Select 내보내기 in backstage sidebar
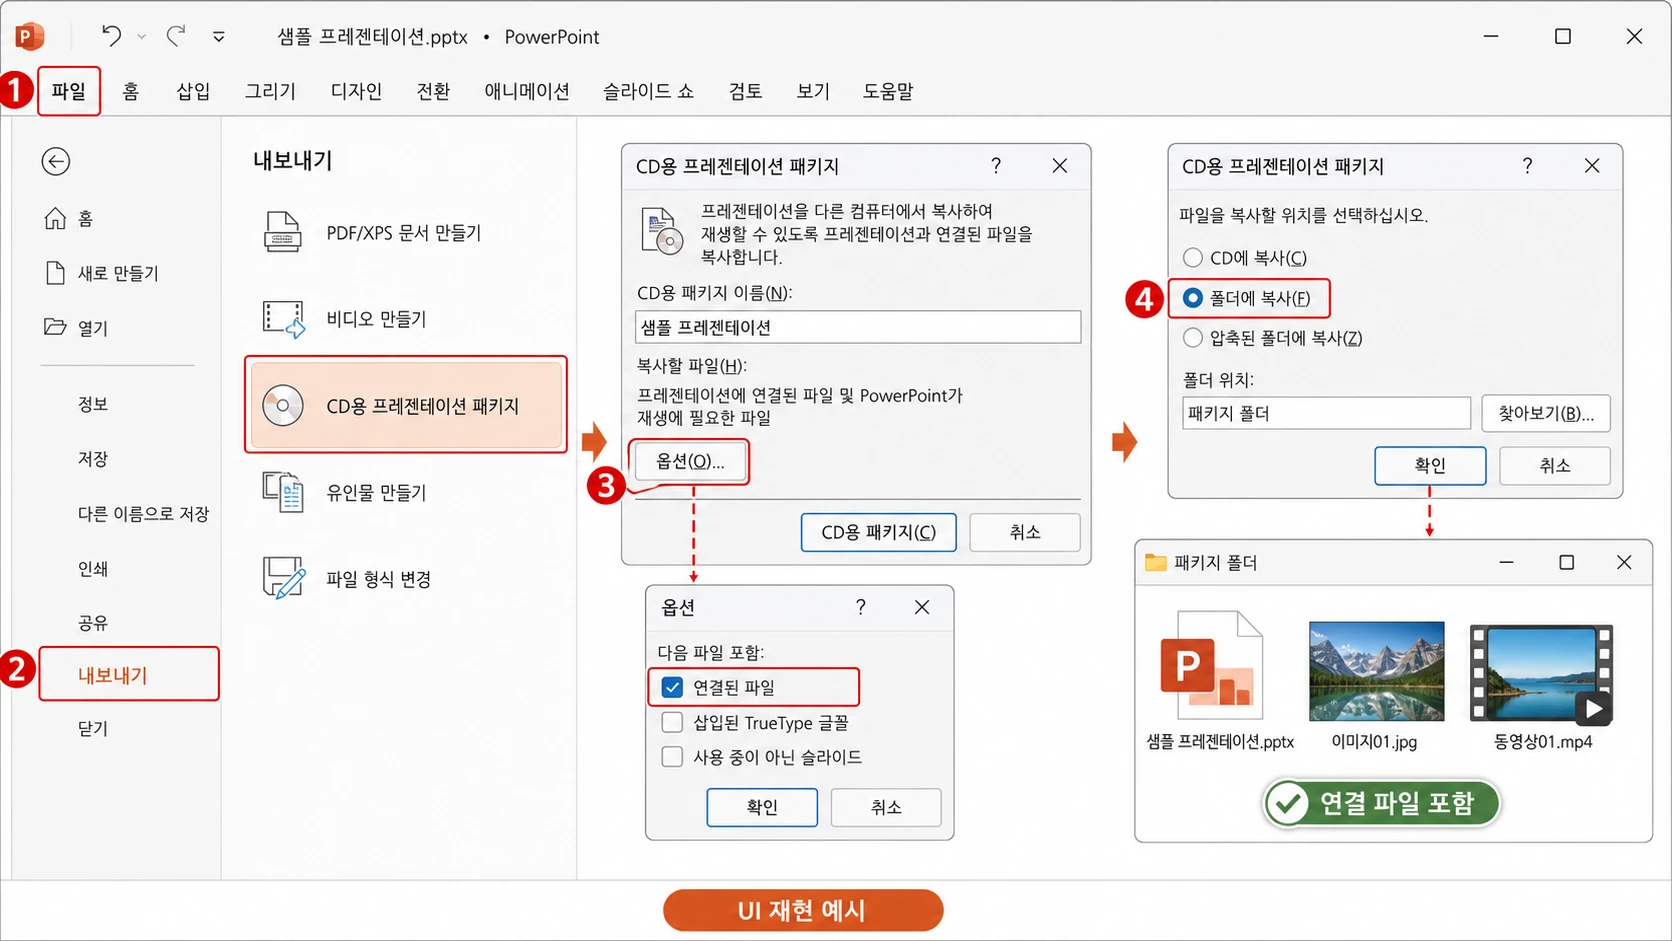Viewport: 1672px width, 941px height. coord(129,674)
